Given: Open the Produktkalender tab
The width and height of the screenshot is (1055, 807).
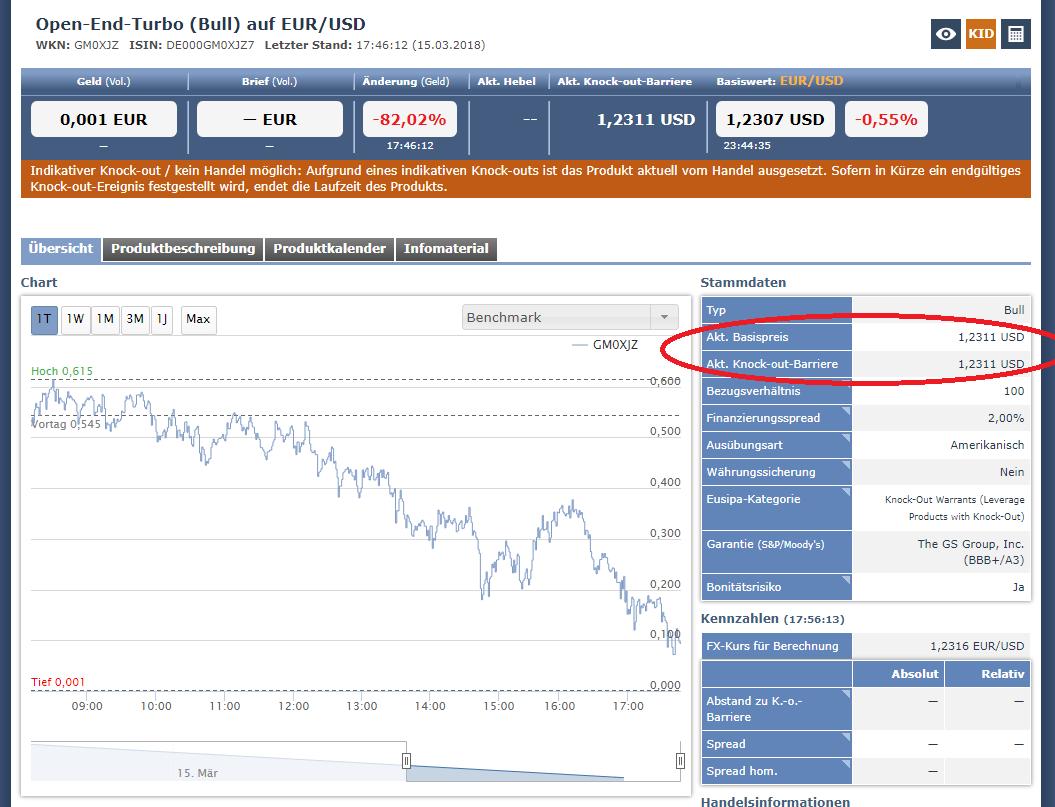Looking at the screenshot, I should click(x=329, y=248).
